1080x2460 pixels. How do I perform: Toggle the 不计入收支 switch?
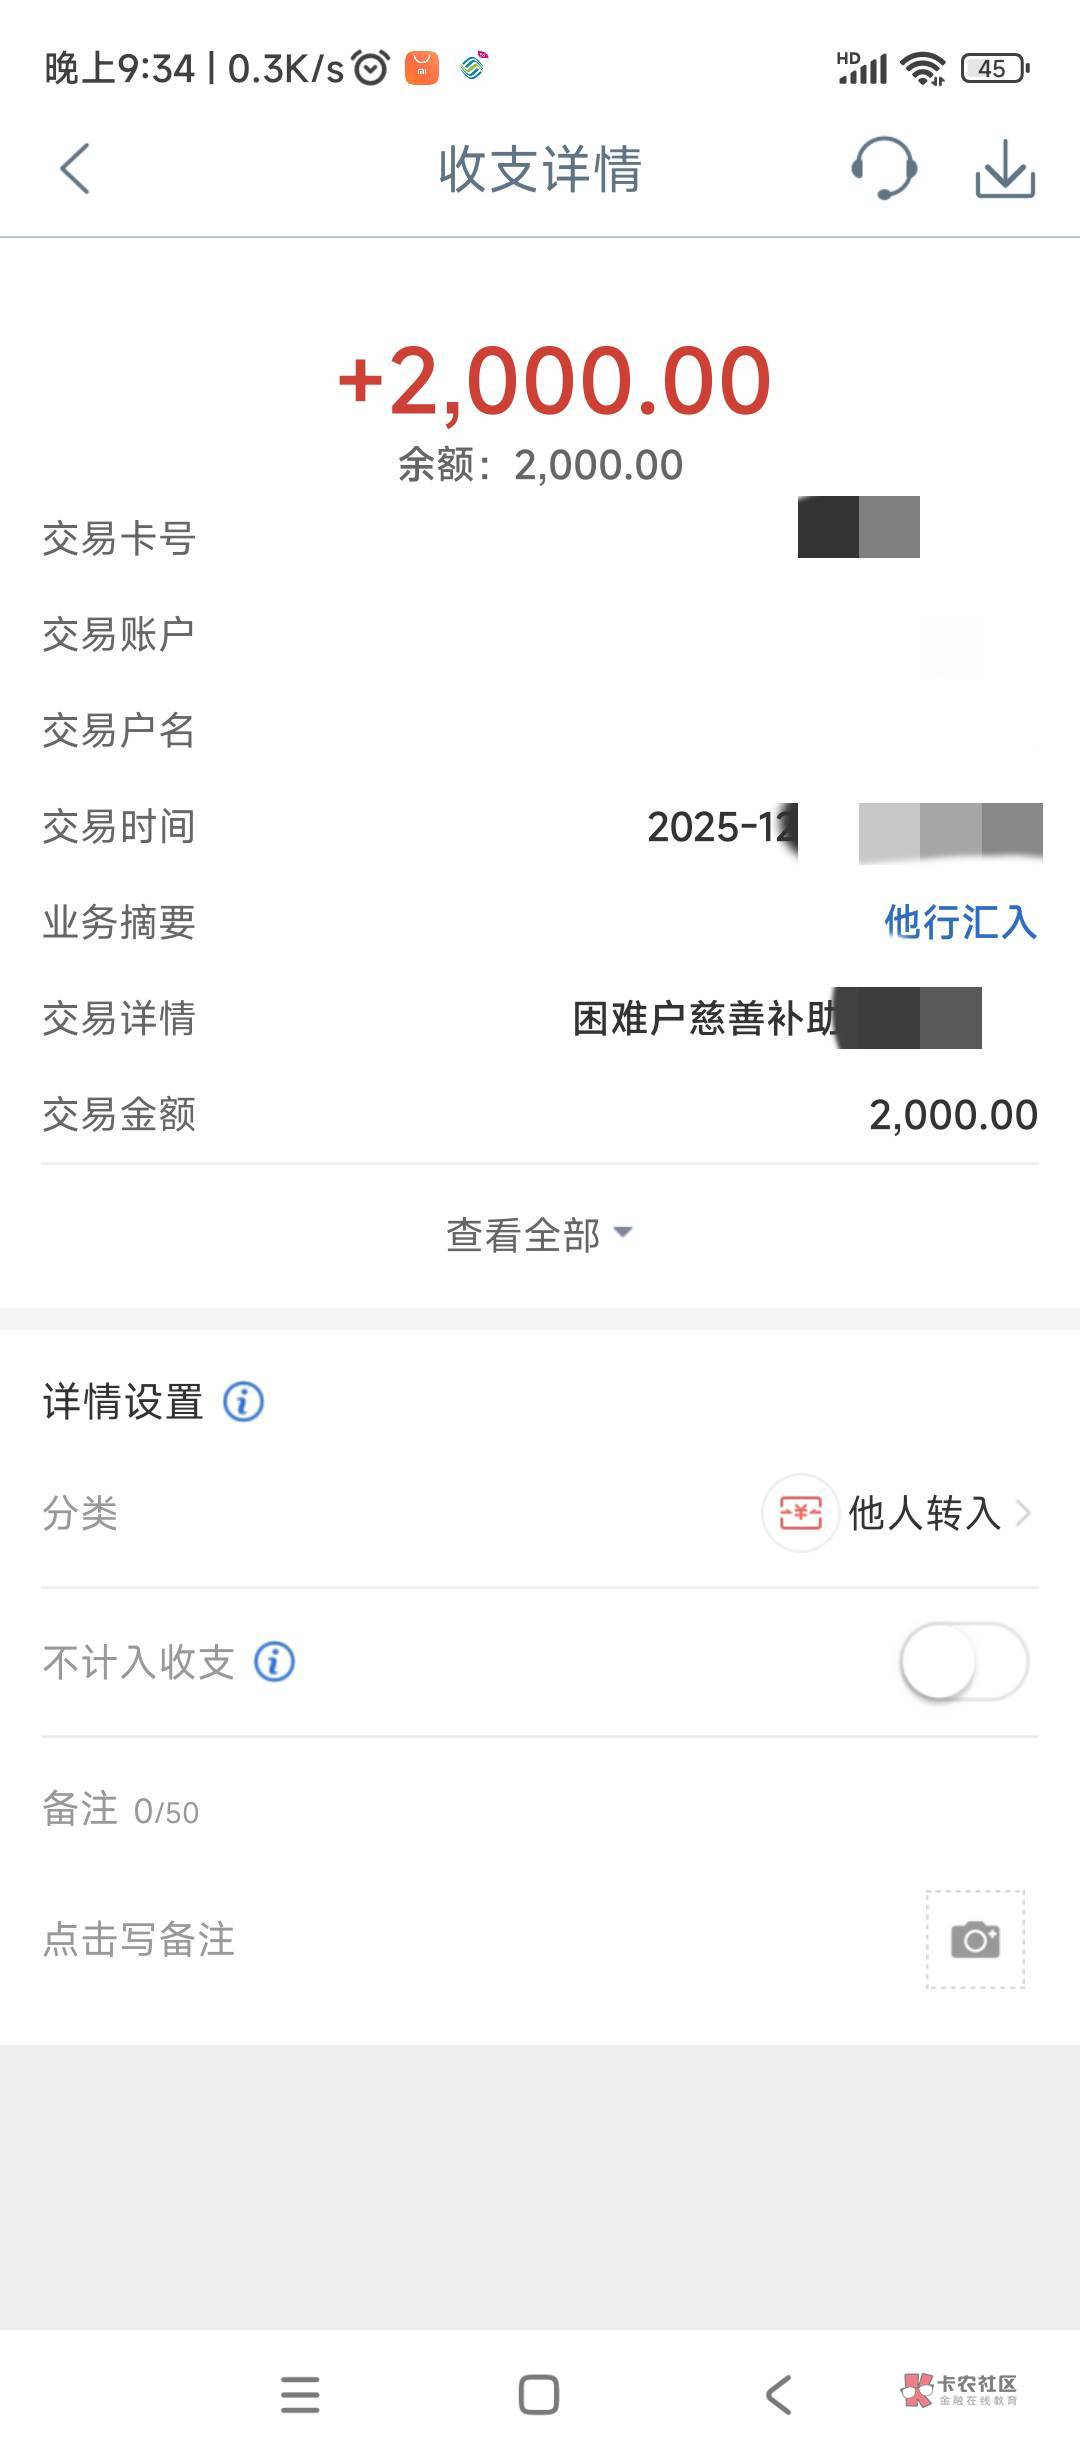coord(963,1662)
